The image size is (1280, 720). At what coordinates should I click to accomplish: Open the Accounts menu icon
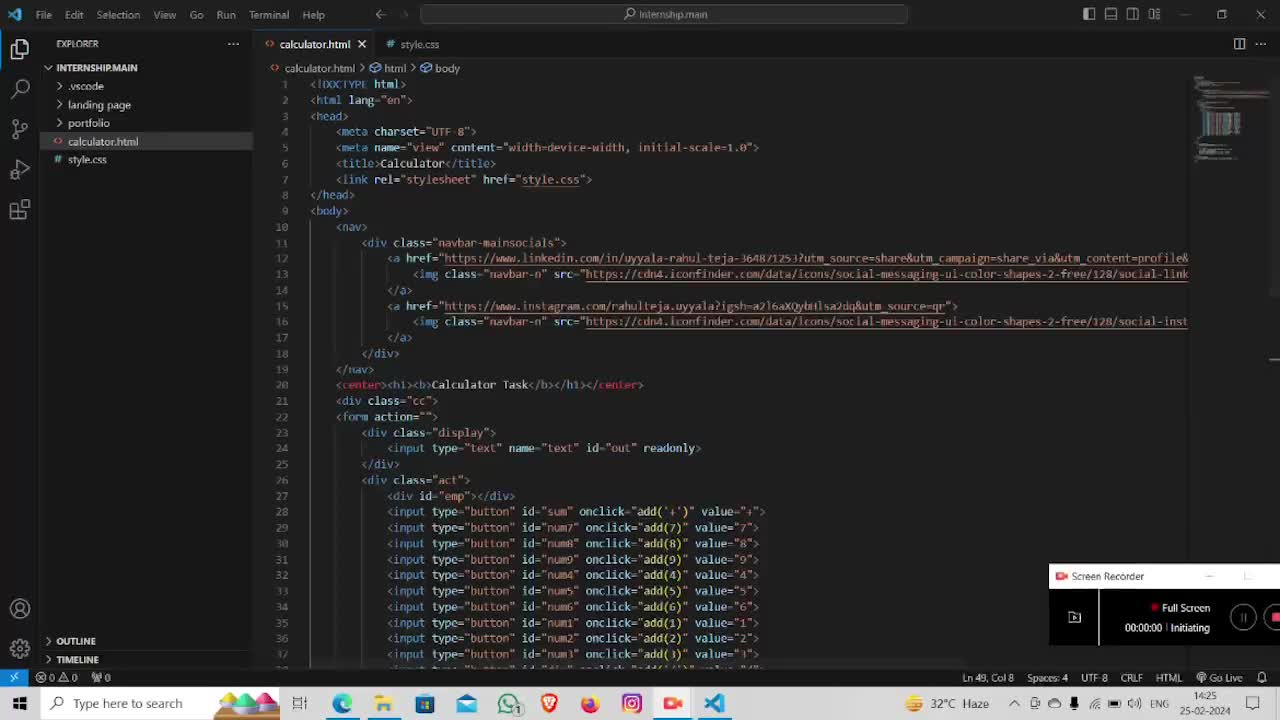20,609
